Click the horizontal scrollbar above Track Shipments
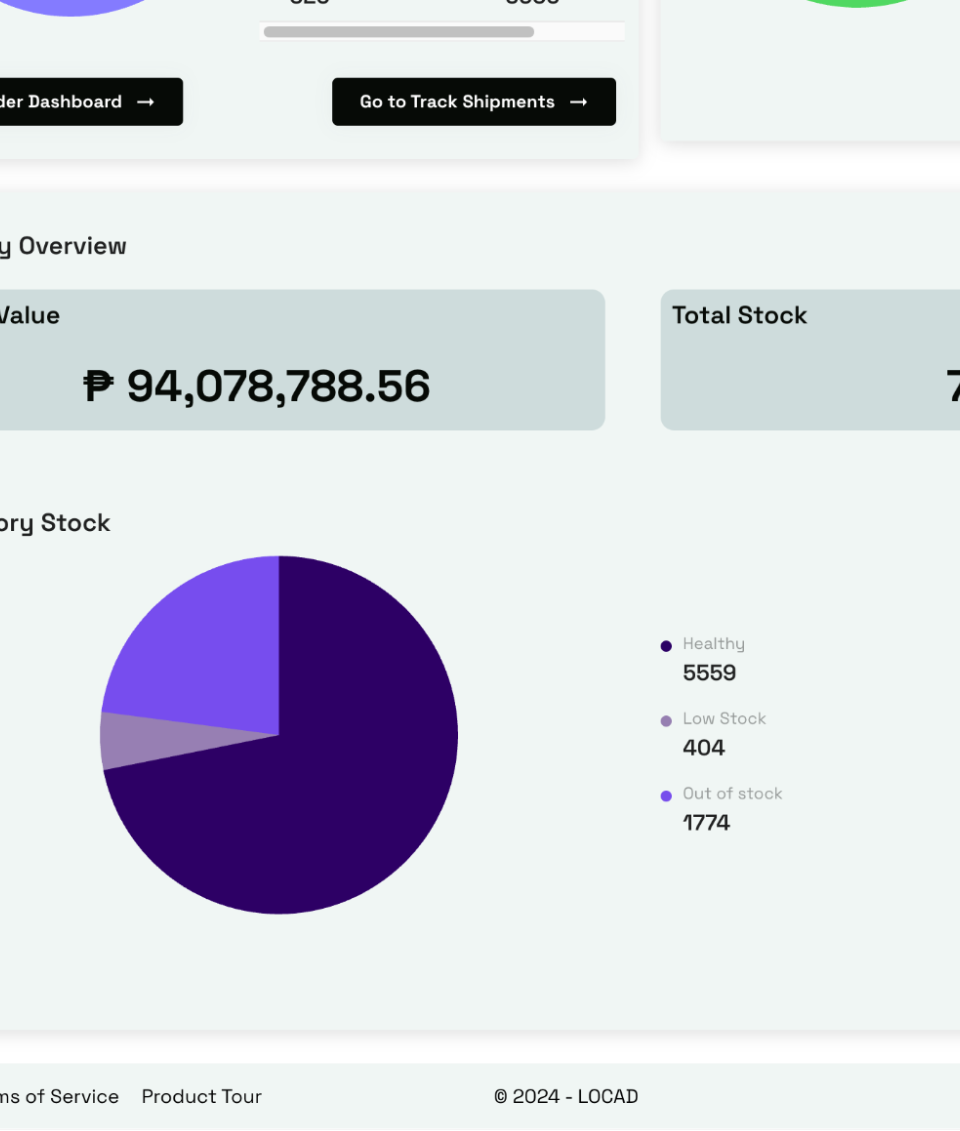Image resolution: width=960 pixels, height=1131 pixels. click(x=398, y=32)
